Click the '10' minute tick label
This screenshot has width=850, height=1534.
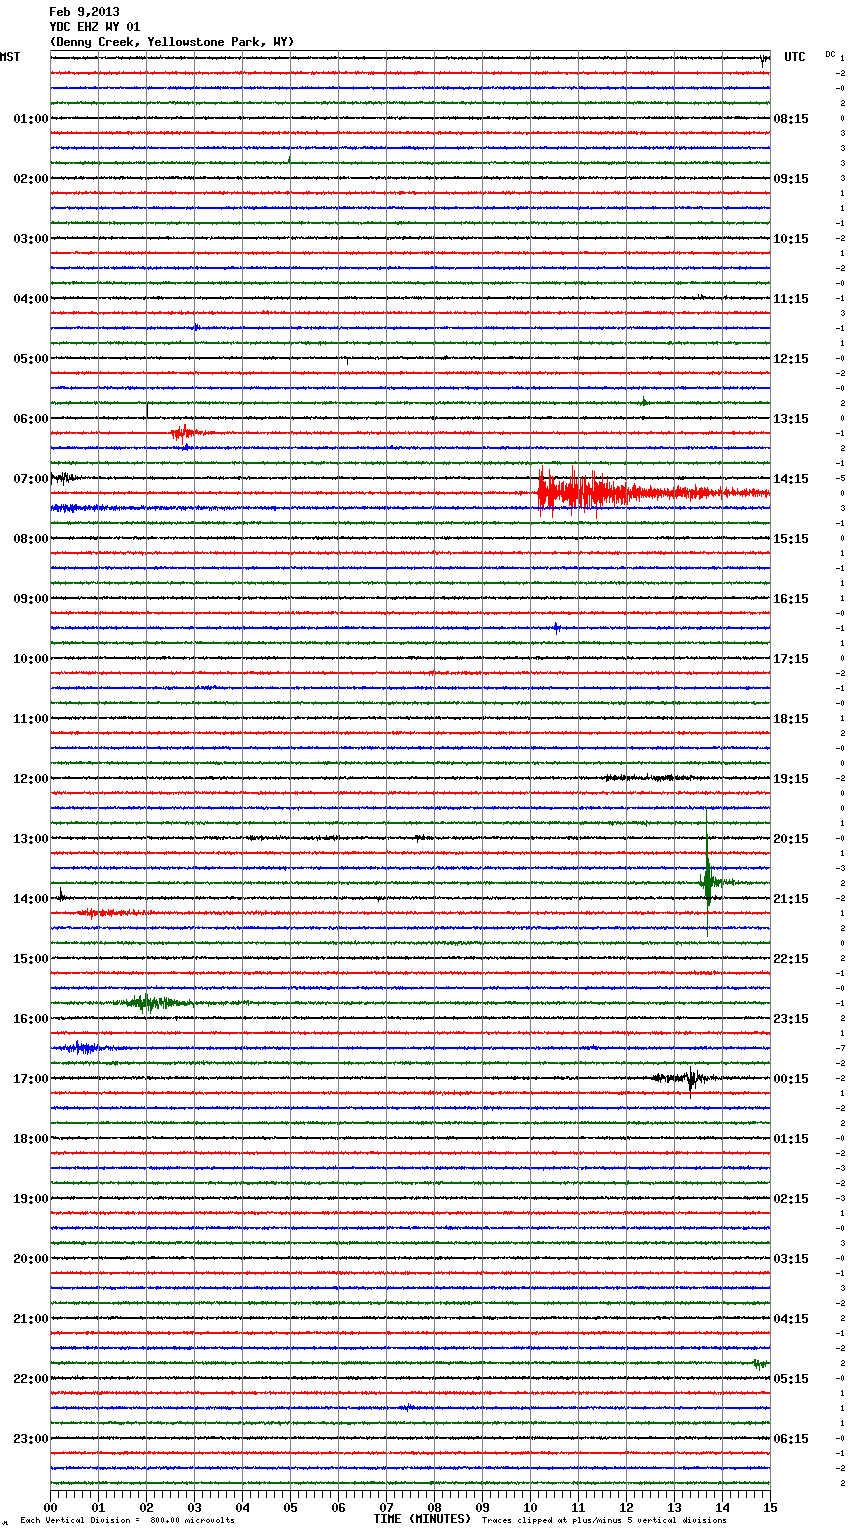530,1508
